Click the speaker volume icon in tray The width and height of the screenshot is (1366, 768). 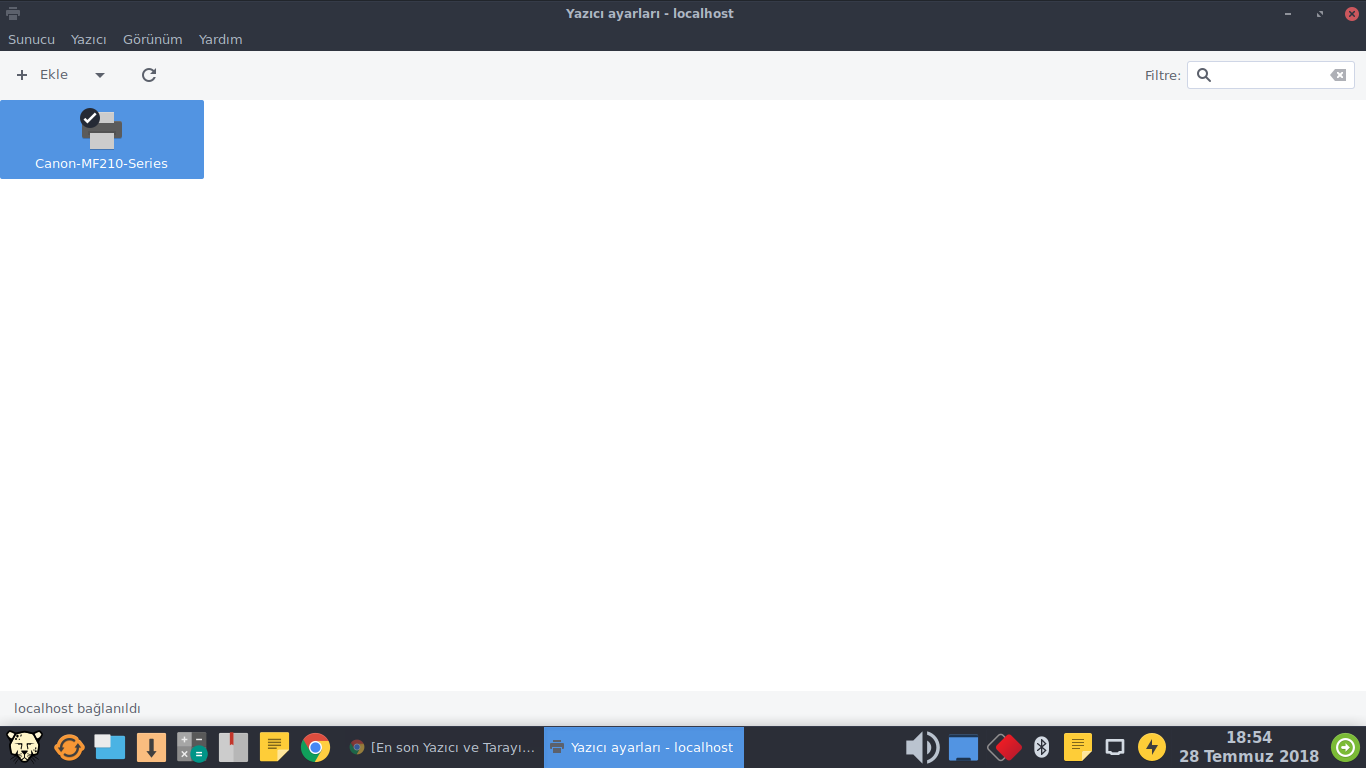click(x=921, y=747)
